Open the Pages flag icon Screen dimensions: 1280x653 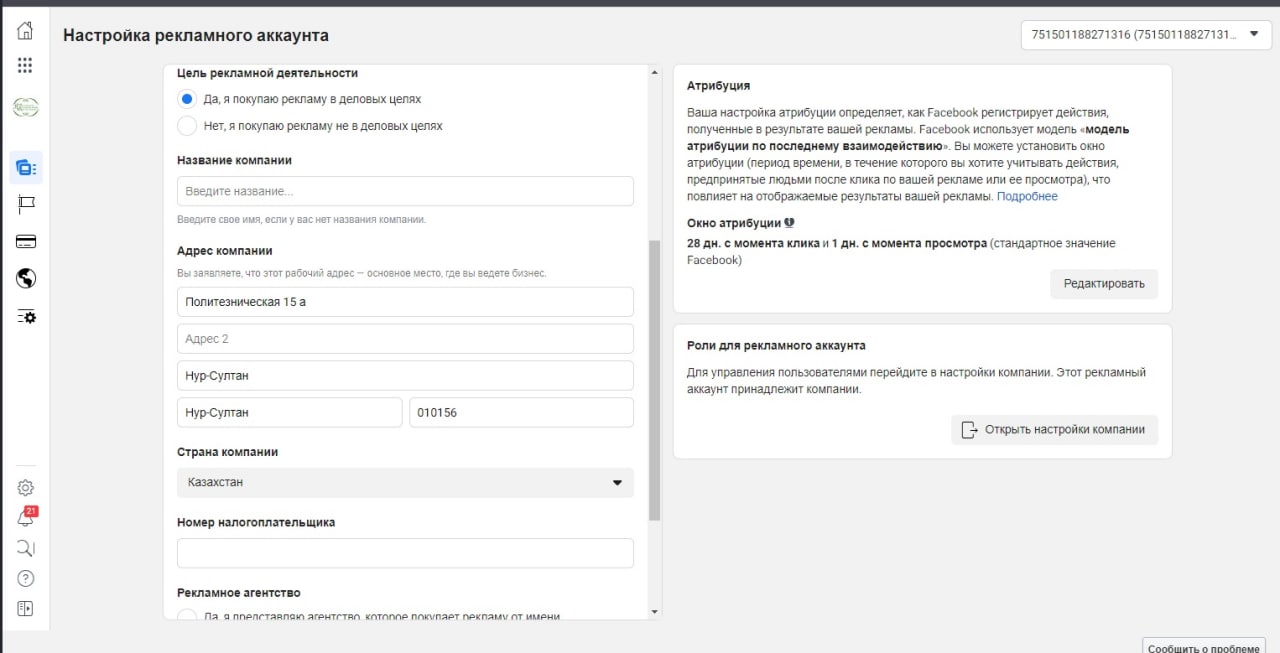[26, 204]
